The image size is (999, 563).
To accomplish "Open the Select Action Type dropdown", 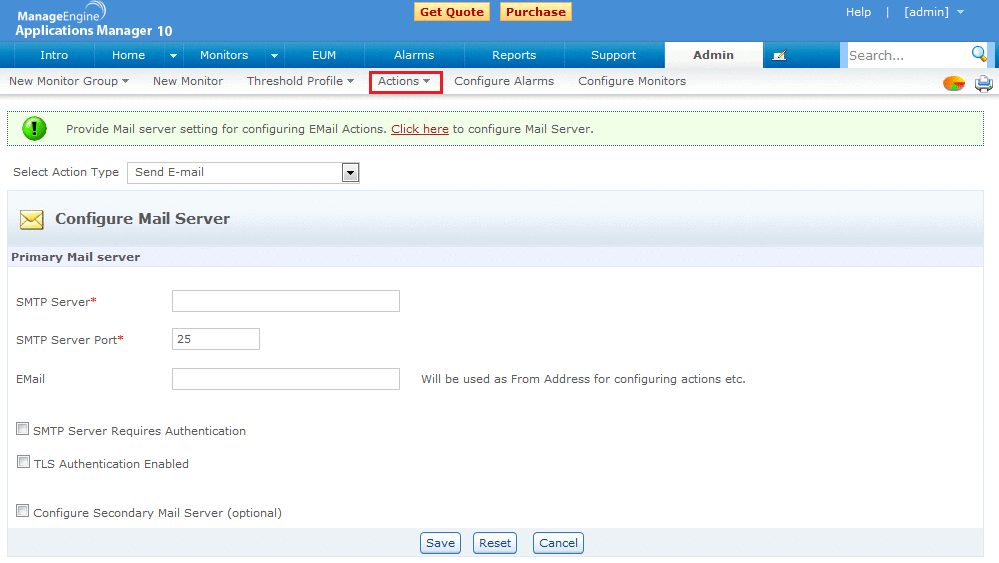I will tap(243, 173).
